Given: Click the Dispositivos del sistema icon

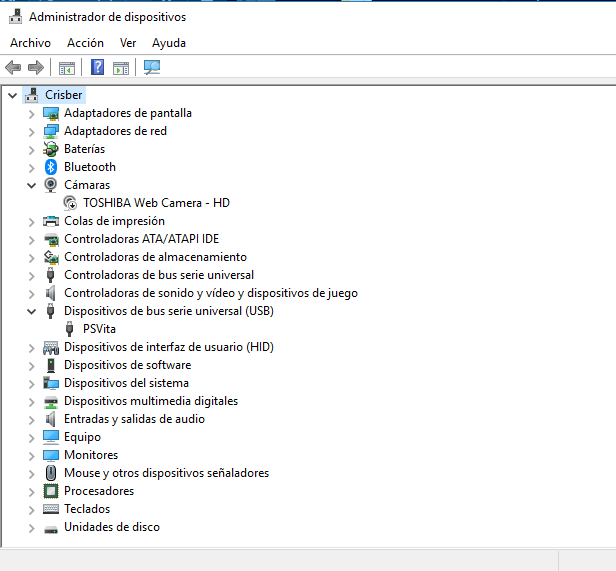Looking at the screenshot, I should click(x=51, y=383).
